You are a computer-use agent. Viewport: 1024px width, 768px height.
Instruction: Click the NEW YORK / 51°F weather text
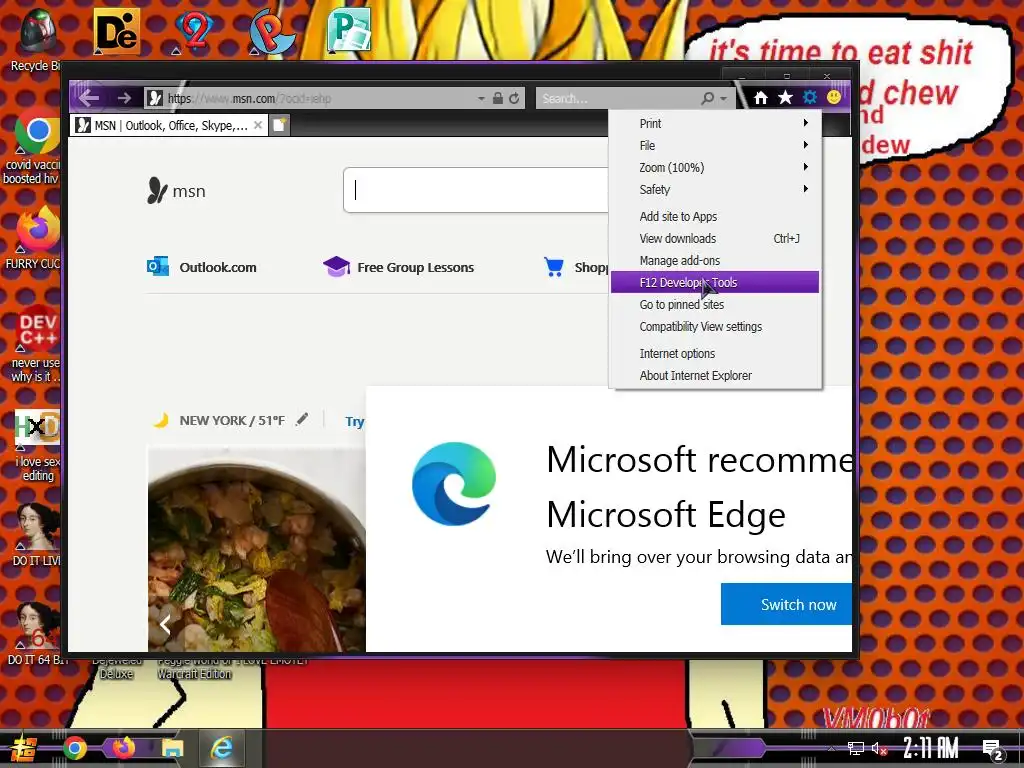coord(232,421)
